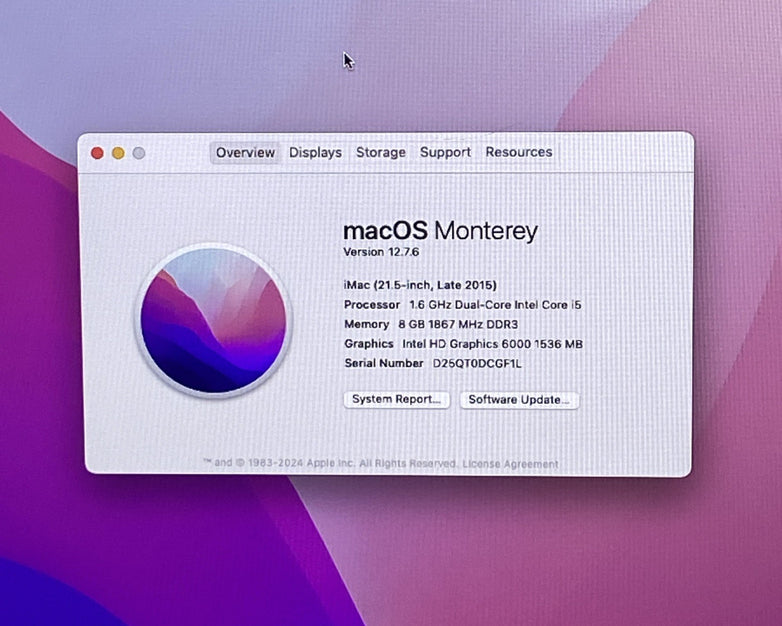The image size is (782, 626).
Task: Go to the Support tab
Action: [x=445, y=153]
